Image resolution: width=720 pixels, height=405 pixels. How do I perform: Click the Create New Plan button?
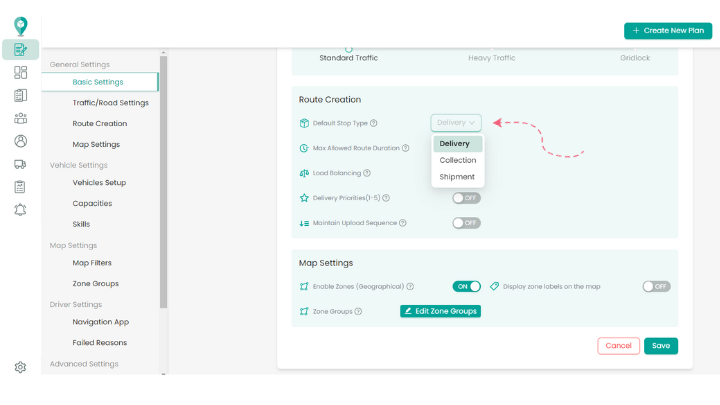pos(668,31)
